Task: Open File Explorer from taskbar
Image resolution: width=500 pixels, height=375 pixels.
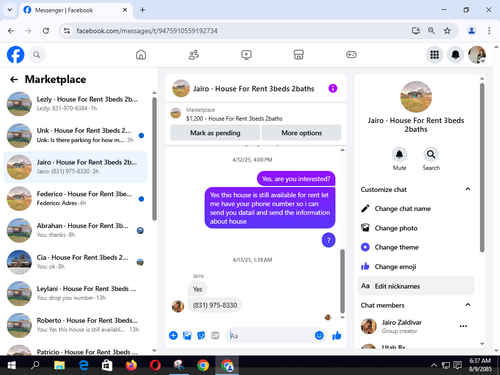Action: pyautogui.click(x=59, y=365)
